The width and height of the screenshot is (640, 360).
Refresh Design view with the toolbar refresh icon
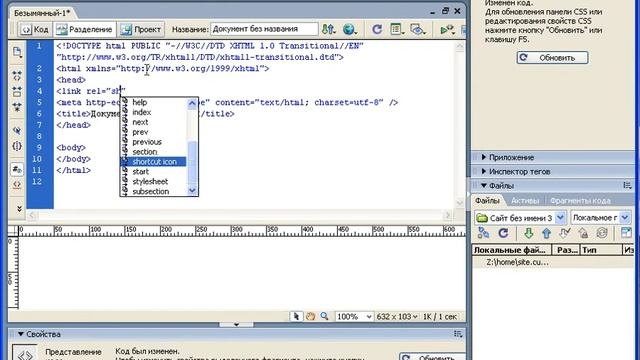[377, 29]
